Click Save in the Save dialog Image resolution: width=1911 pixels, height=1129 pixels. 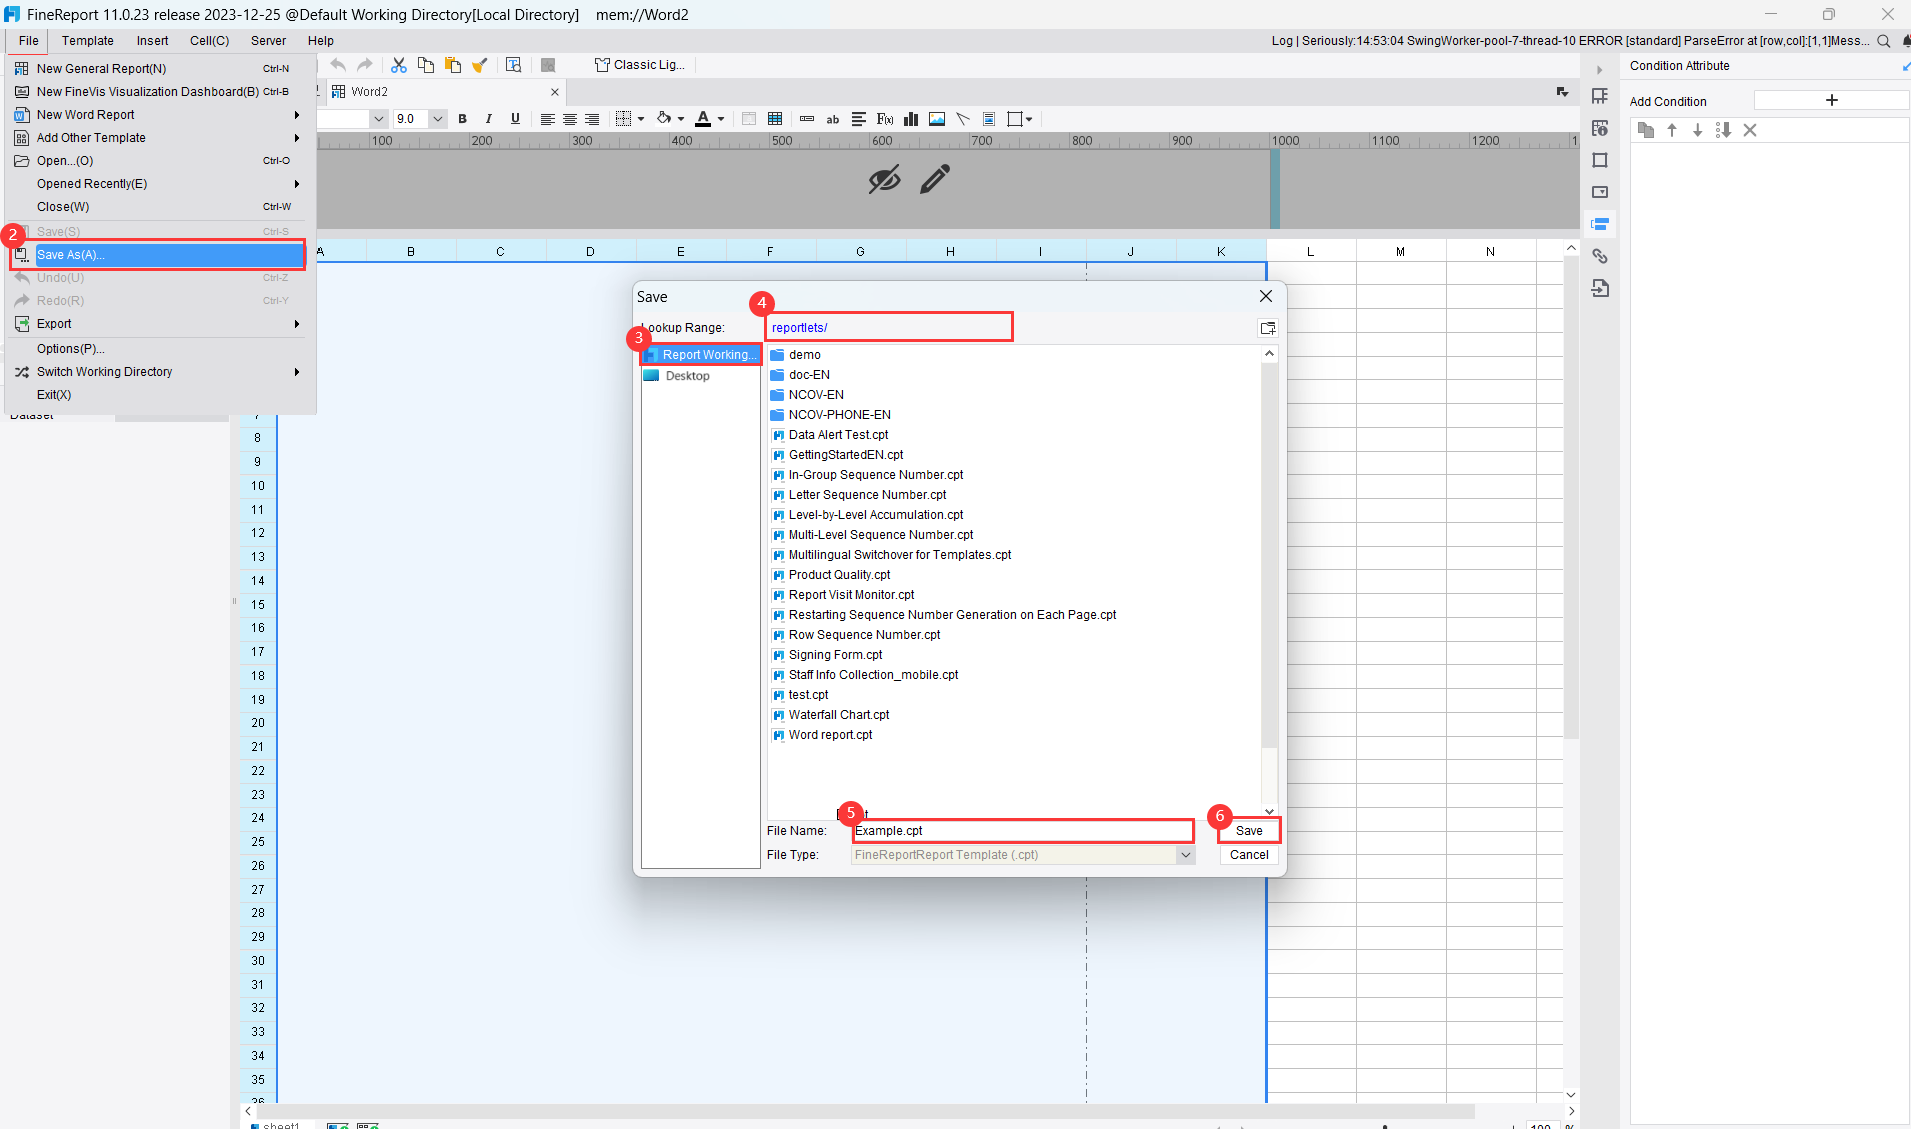[x=1249, y=830]
